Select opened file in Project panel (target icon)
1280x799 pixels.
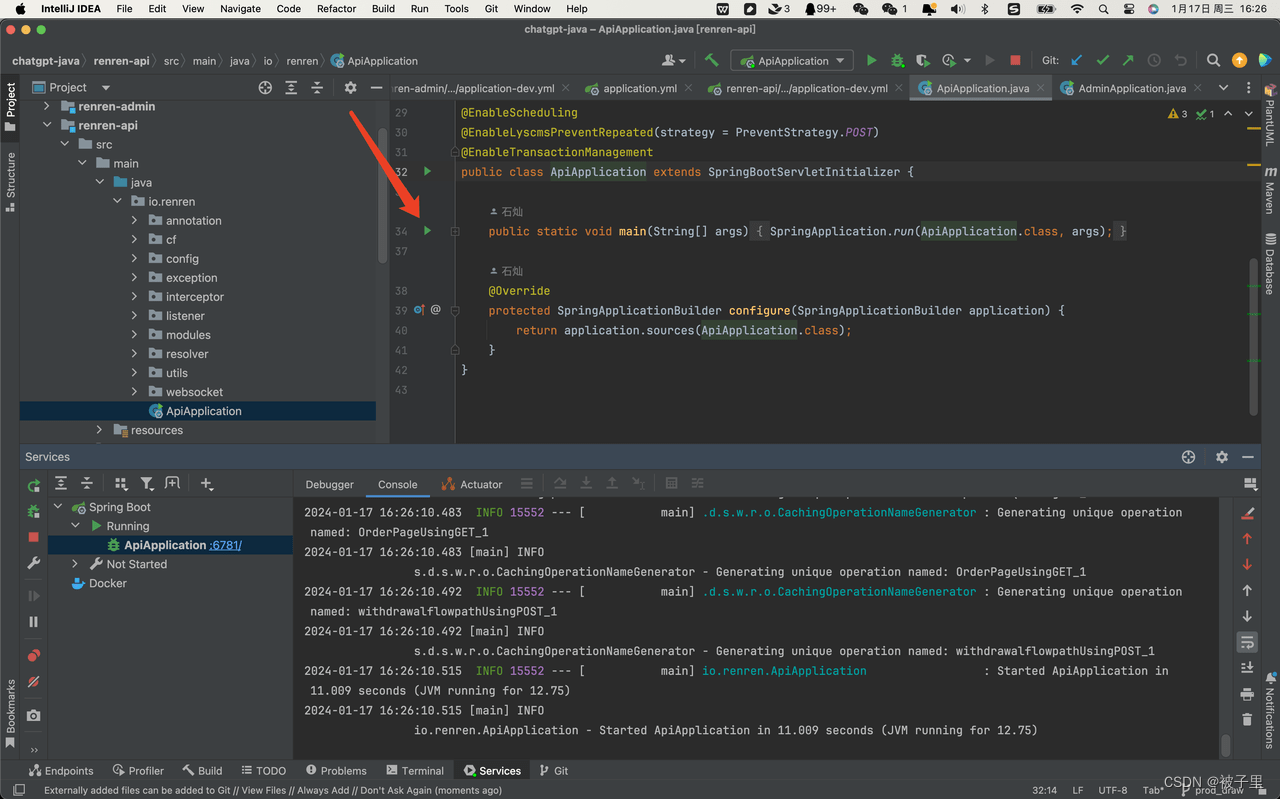tap(265, 88)
